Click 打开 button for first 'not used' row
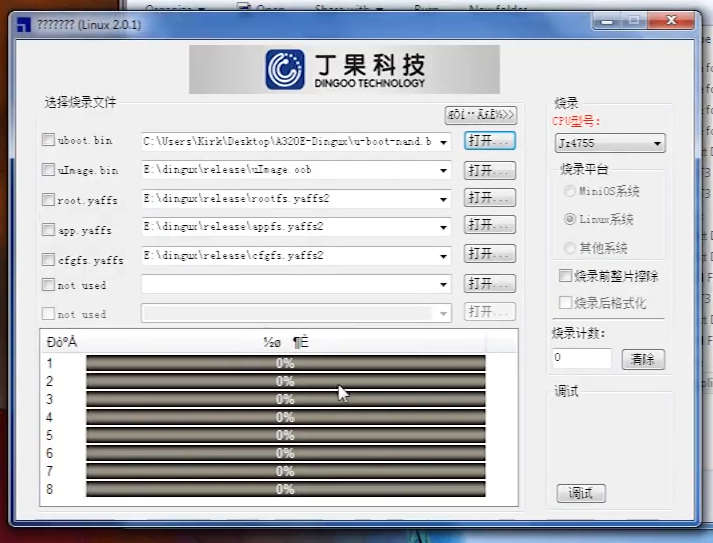Viewport: 713px width, 543px height. point(490,283)
